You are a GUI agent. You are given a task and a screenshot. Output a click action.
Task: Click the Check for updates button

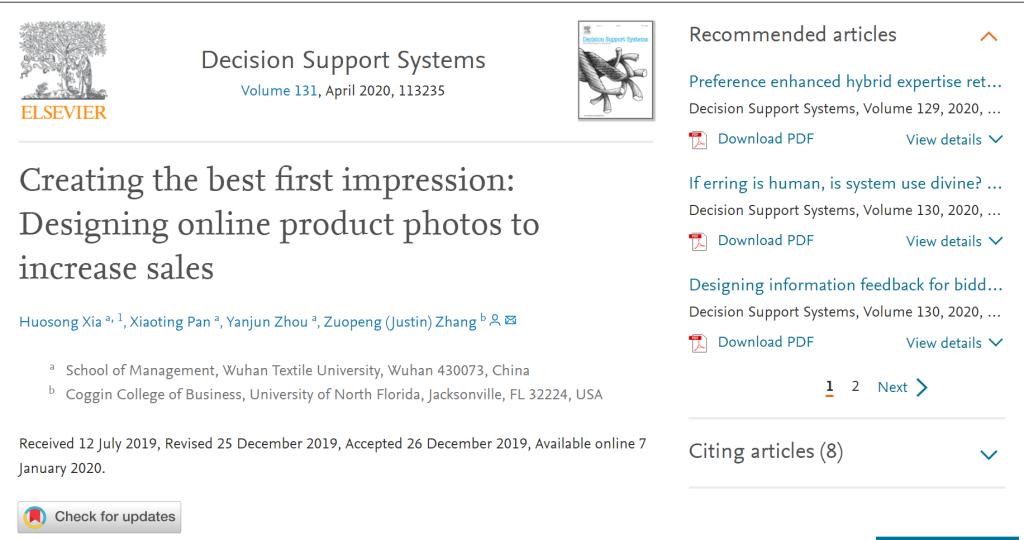[x=100, y=517]
